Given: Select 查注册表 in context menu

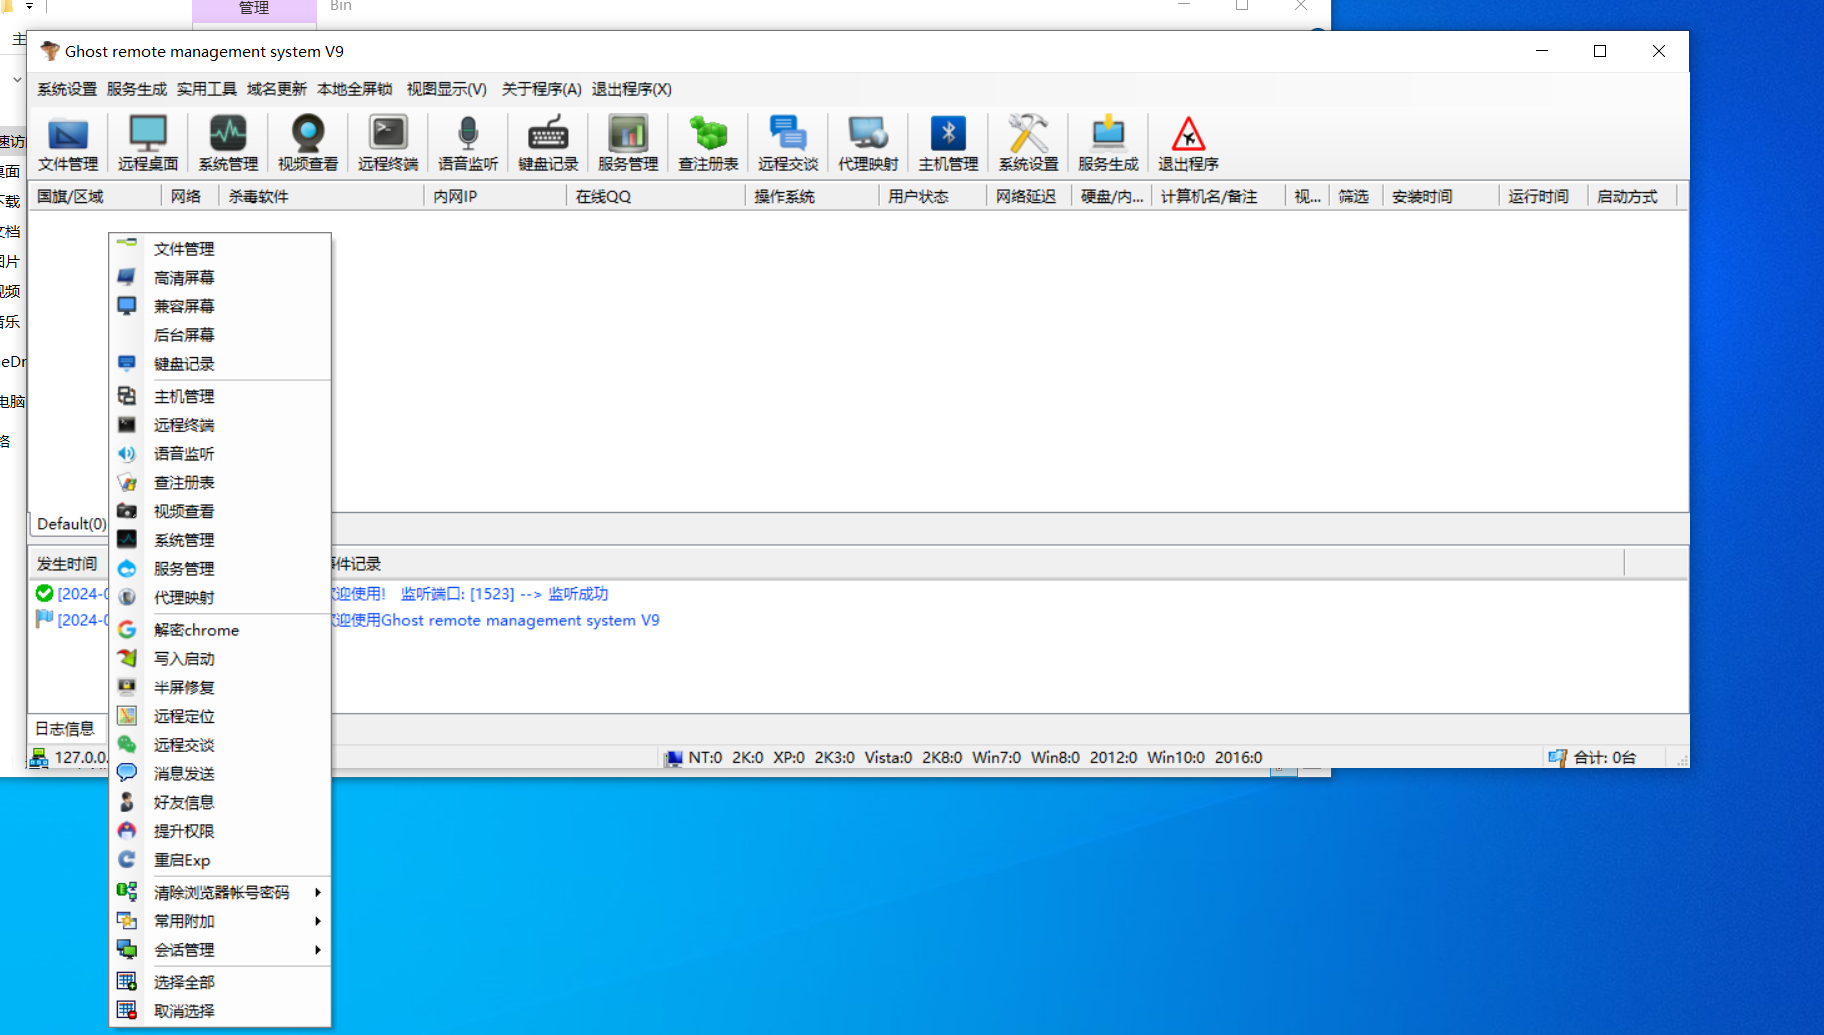Looking at the screenshot, I should point(220,482).
